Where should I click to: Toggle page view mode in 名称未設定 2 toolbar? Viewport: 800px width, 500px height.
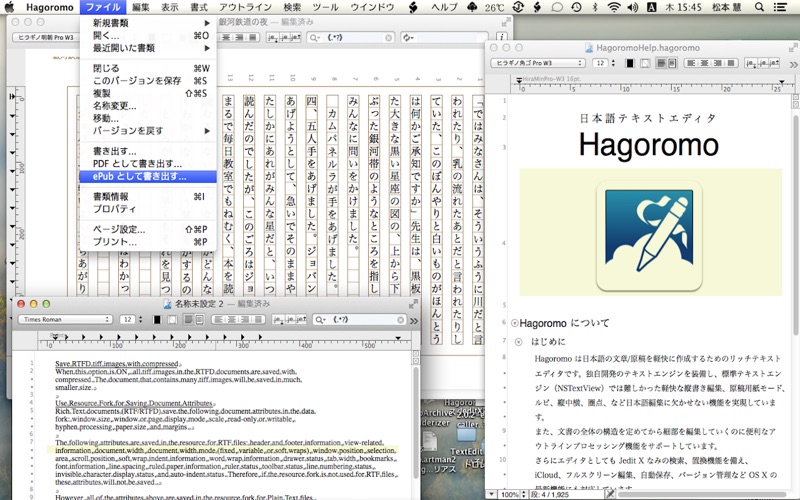click(199, 319)
